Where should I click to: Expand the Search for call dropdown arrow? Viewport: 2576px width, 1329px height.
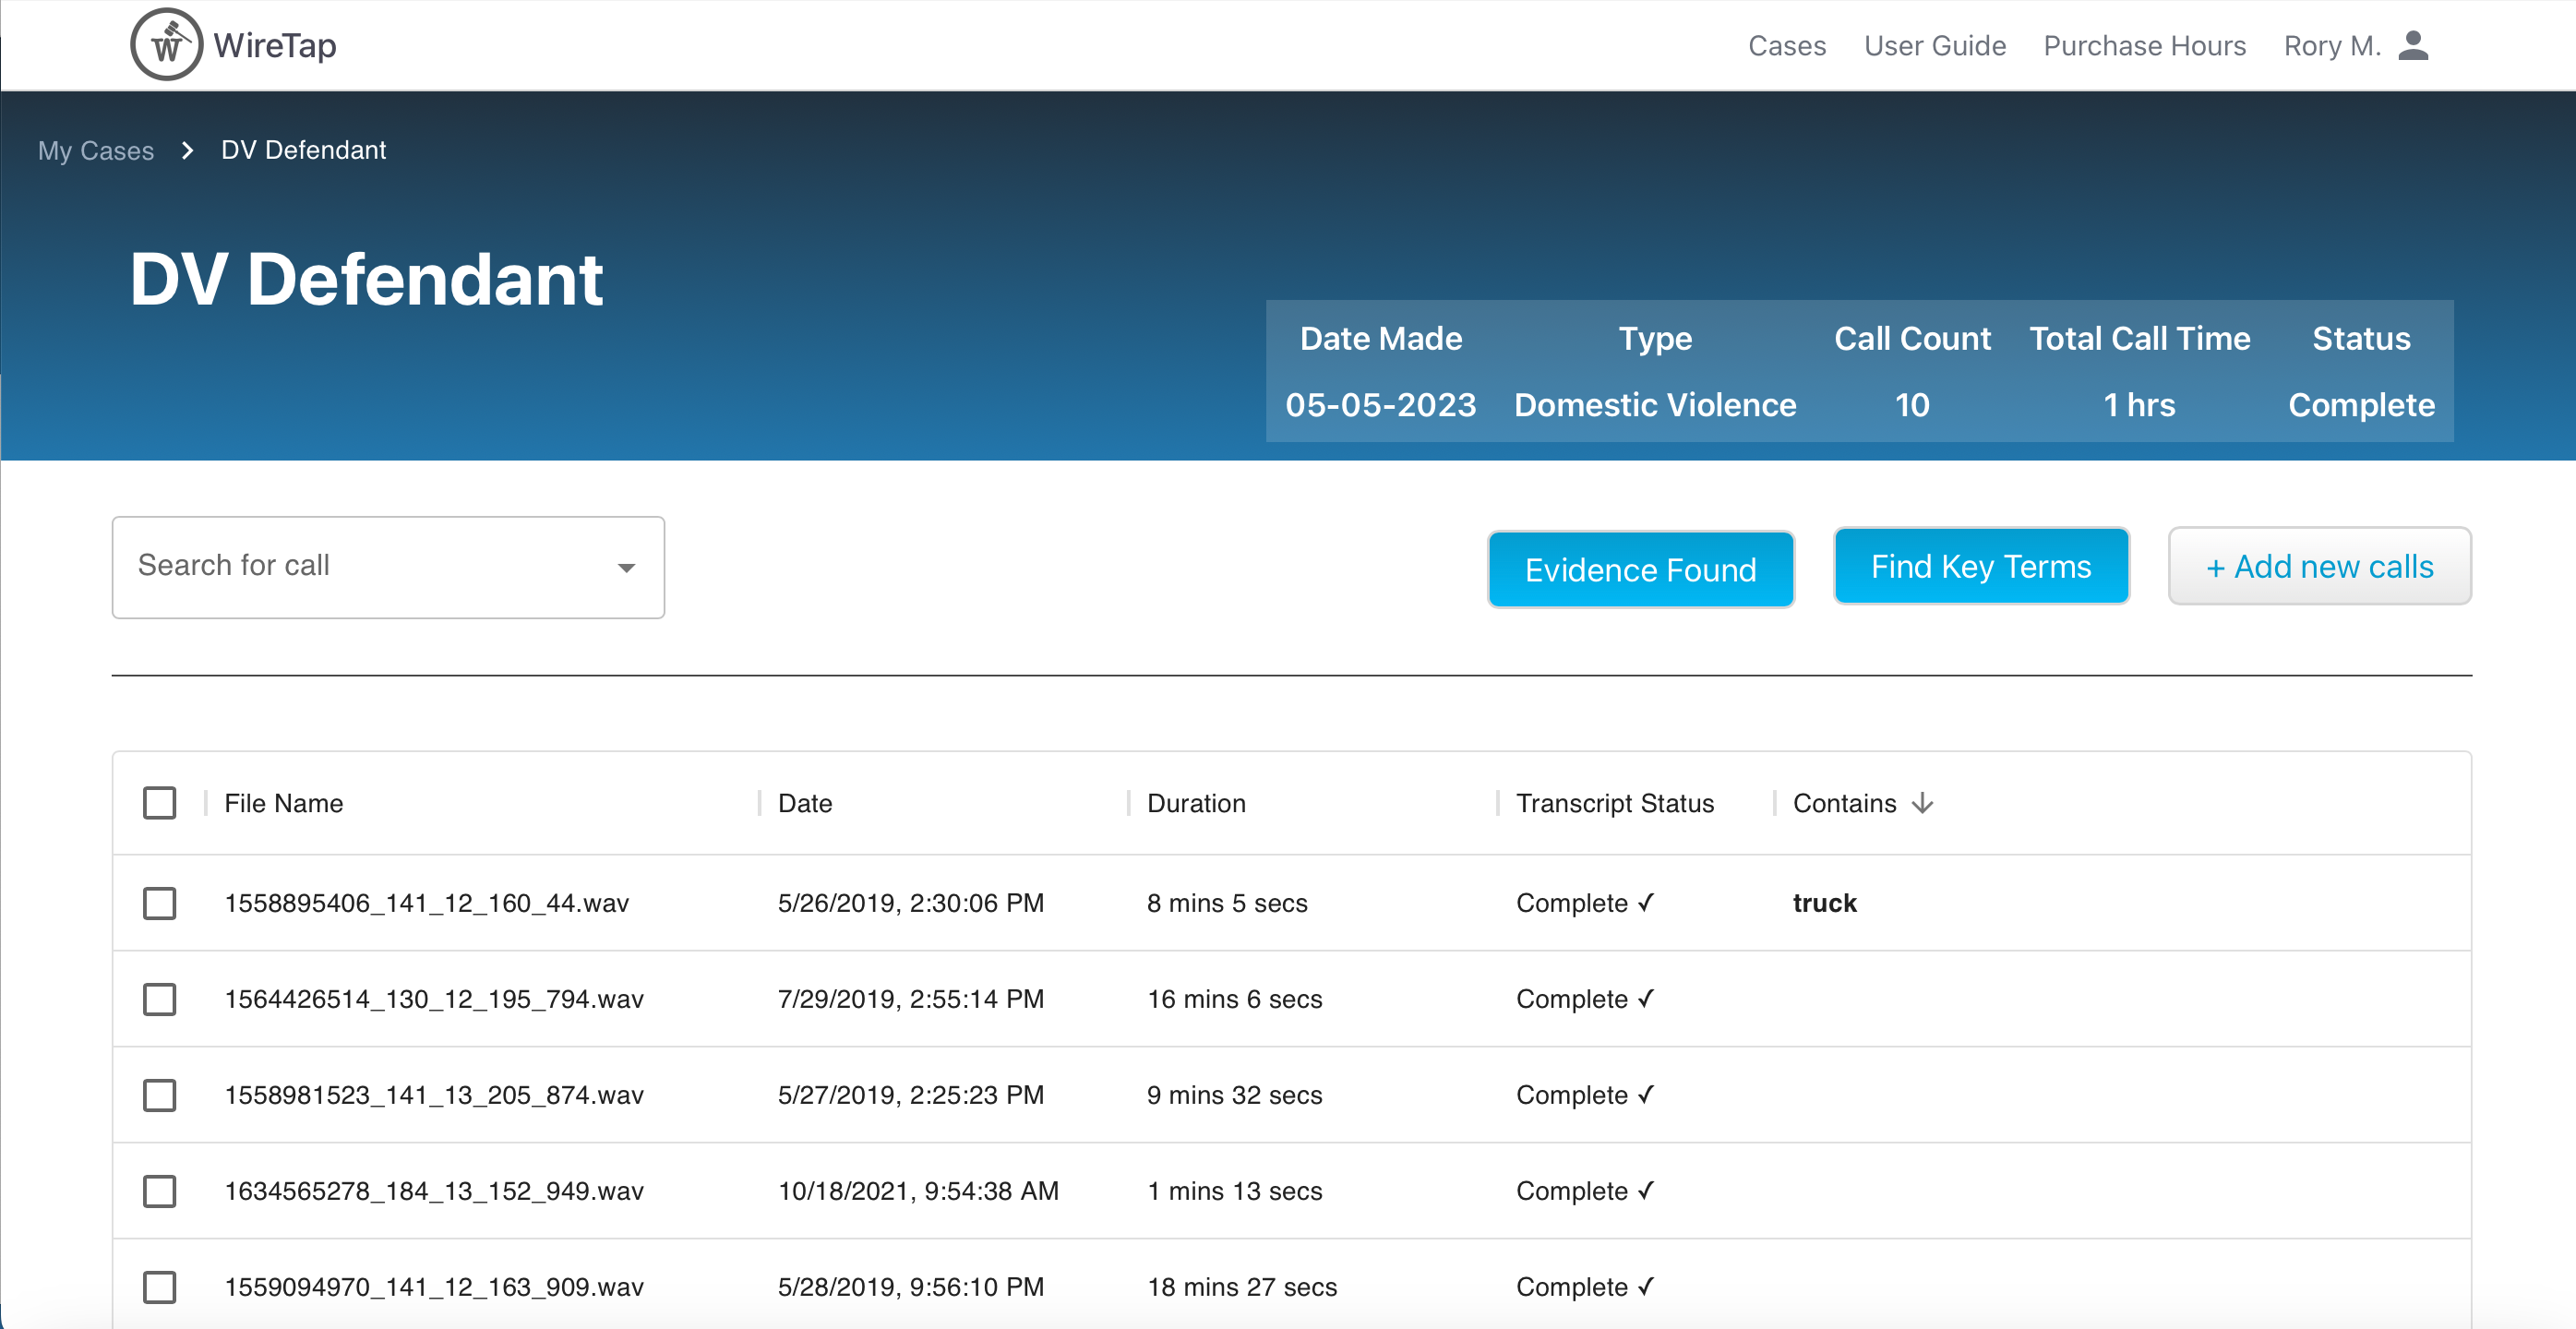coord(626,567)
